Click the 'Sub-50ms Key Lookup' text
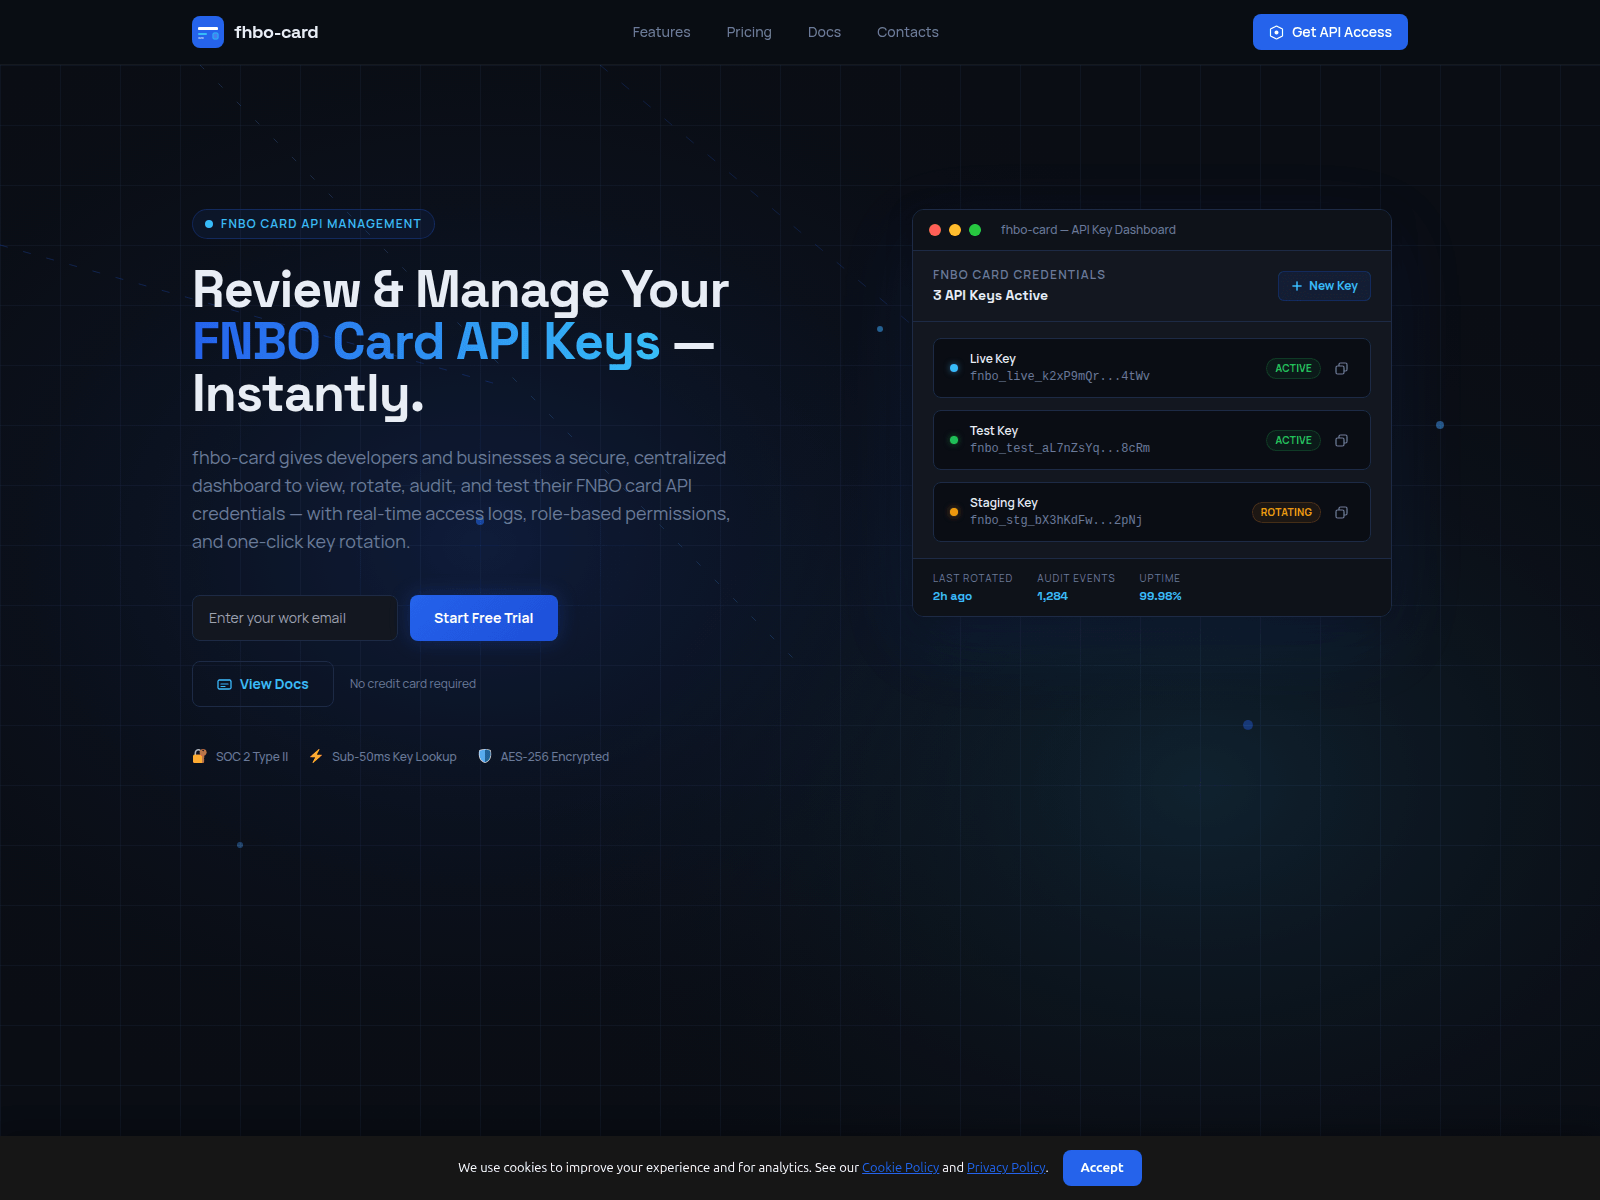1600x1200 pixels. [394, 757]
